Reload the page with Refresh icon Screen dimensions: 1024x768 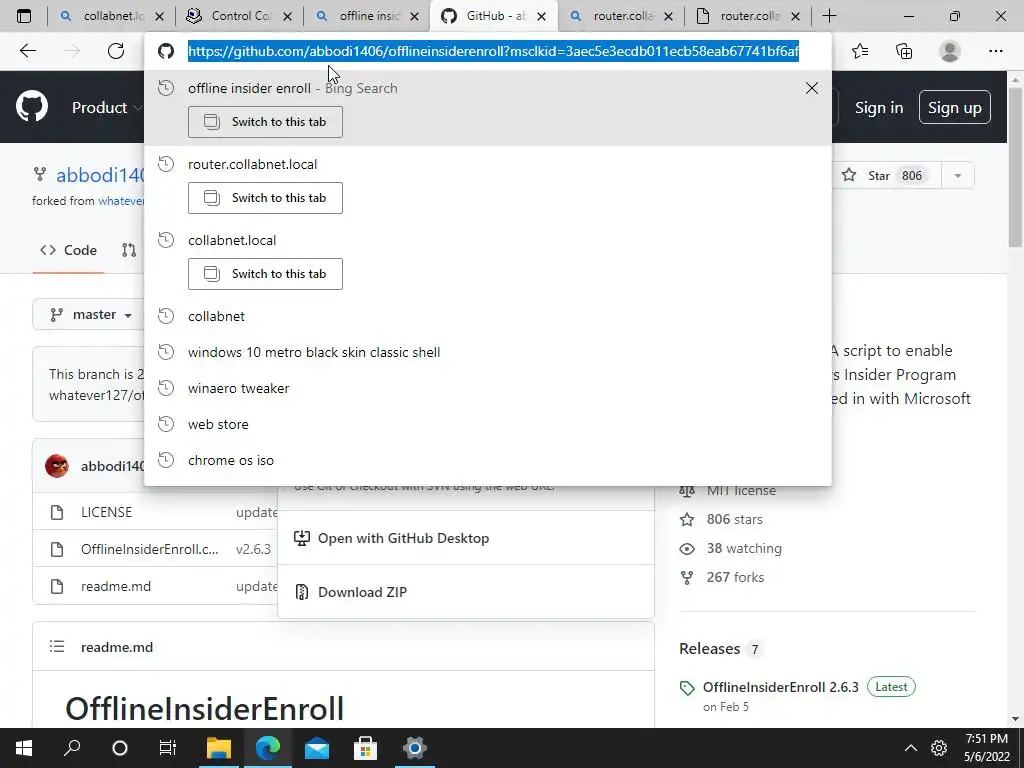pos(116,51)
